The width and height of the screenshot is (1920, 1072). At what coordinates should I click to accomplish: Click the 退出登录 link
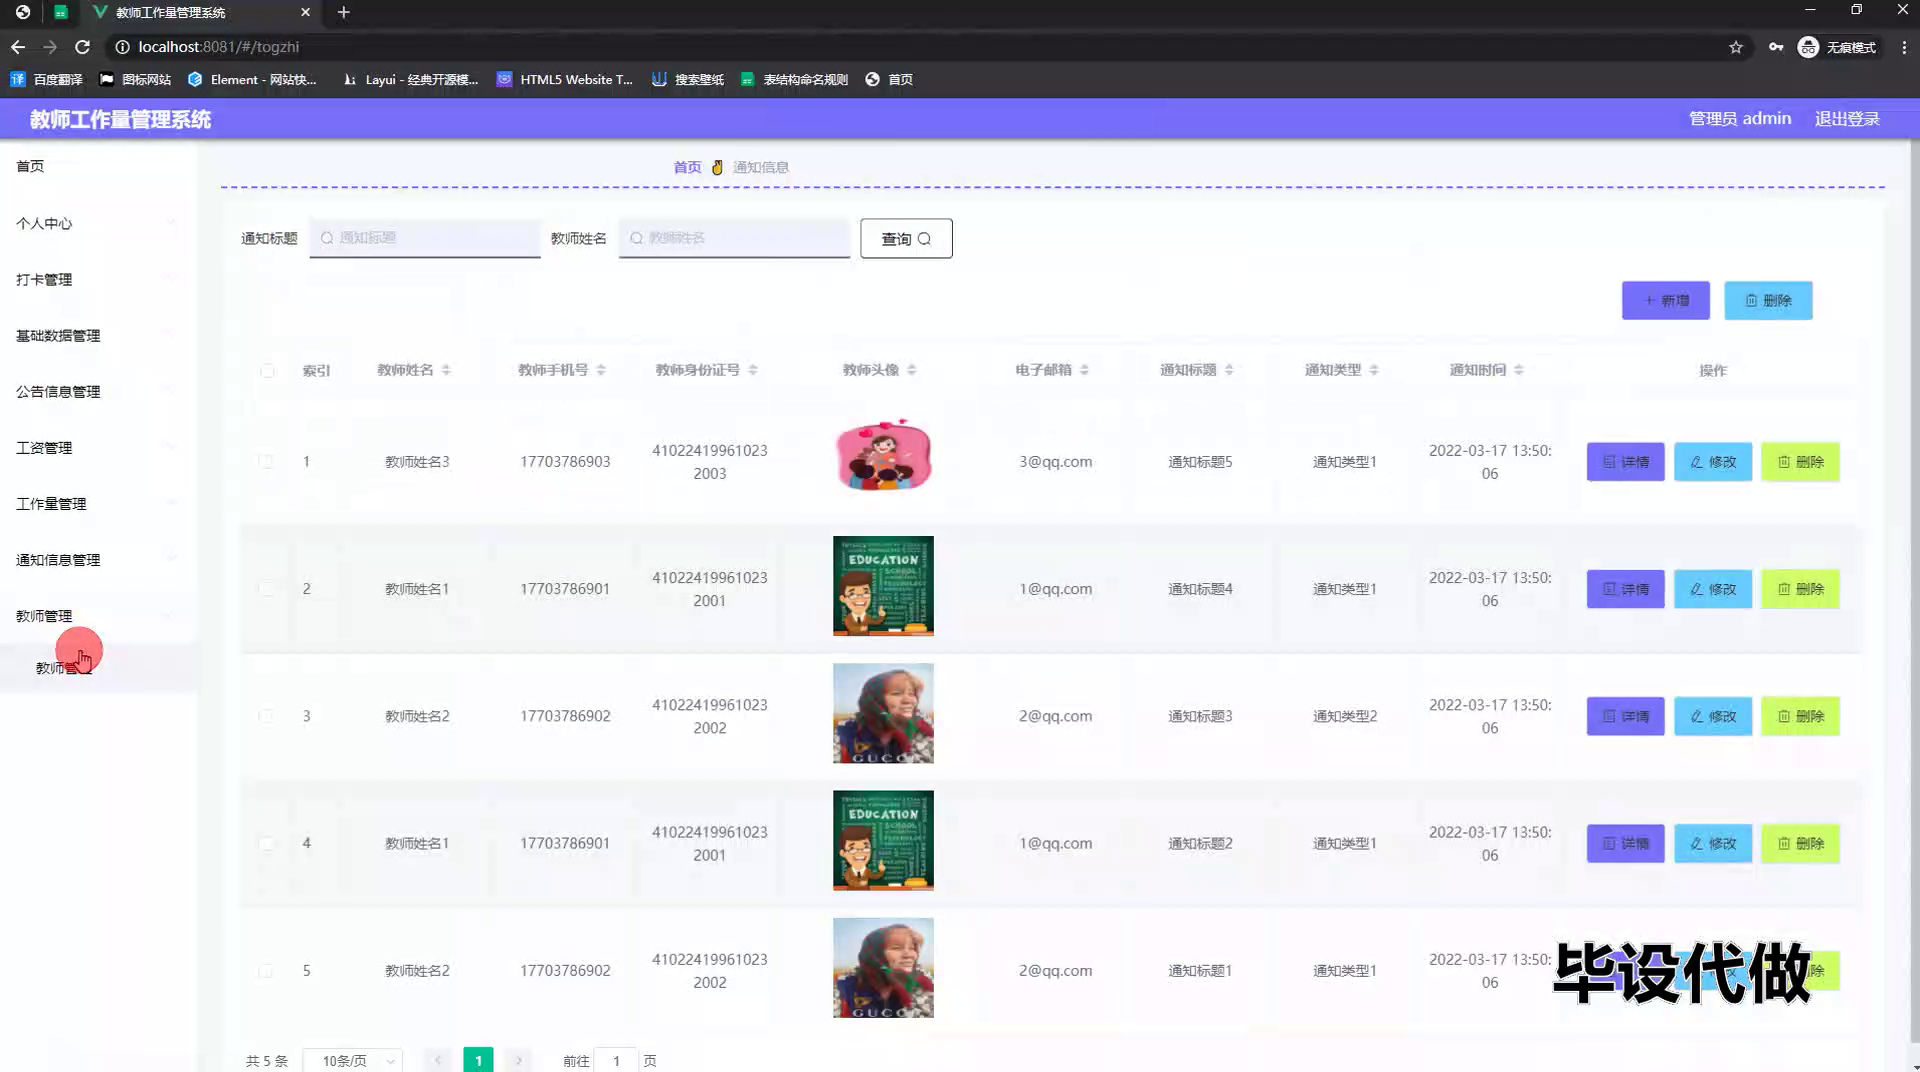tap(1847, 119)
